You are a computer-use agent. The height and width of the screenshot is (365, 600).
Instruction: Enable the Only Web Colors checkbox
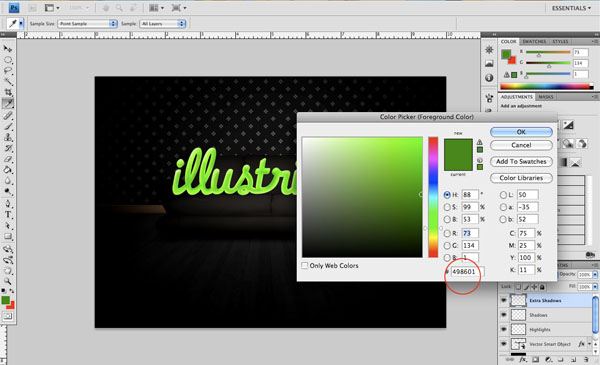[x=305, y=265]
